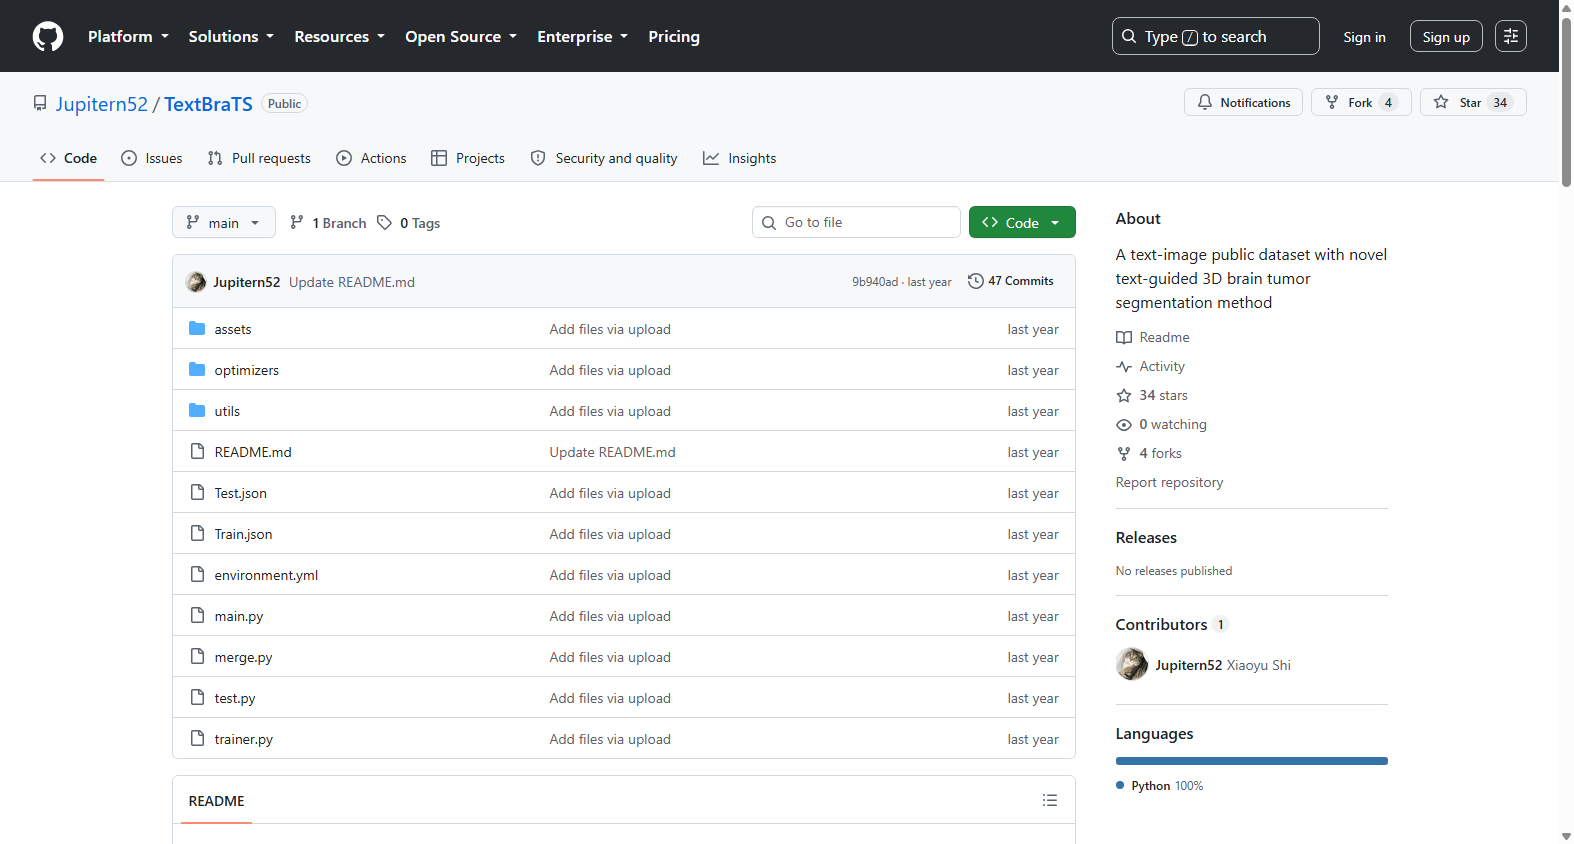Expand the Solutions menu
The image size is (1574, 844).
[x=231, y=37]
